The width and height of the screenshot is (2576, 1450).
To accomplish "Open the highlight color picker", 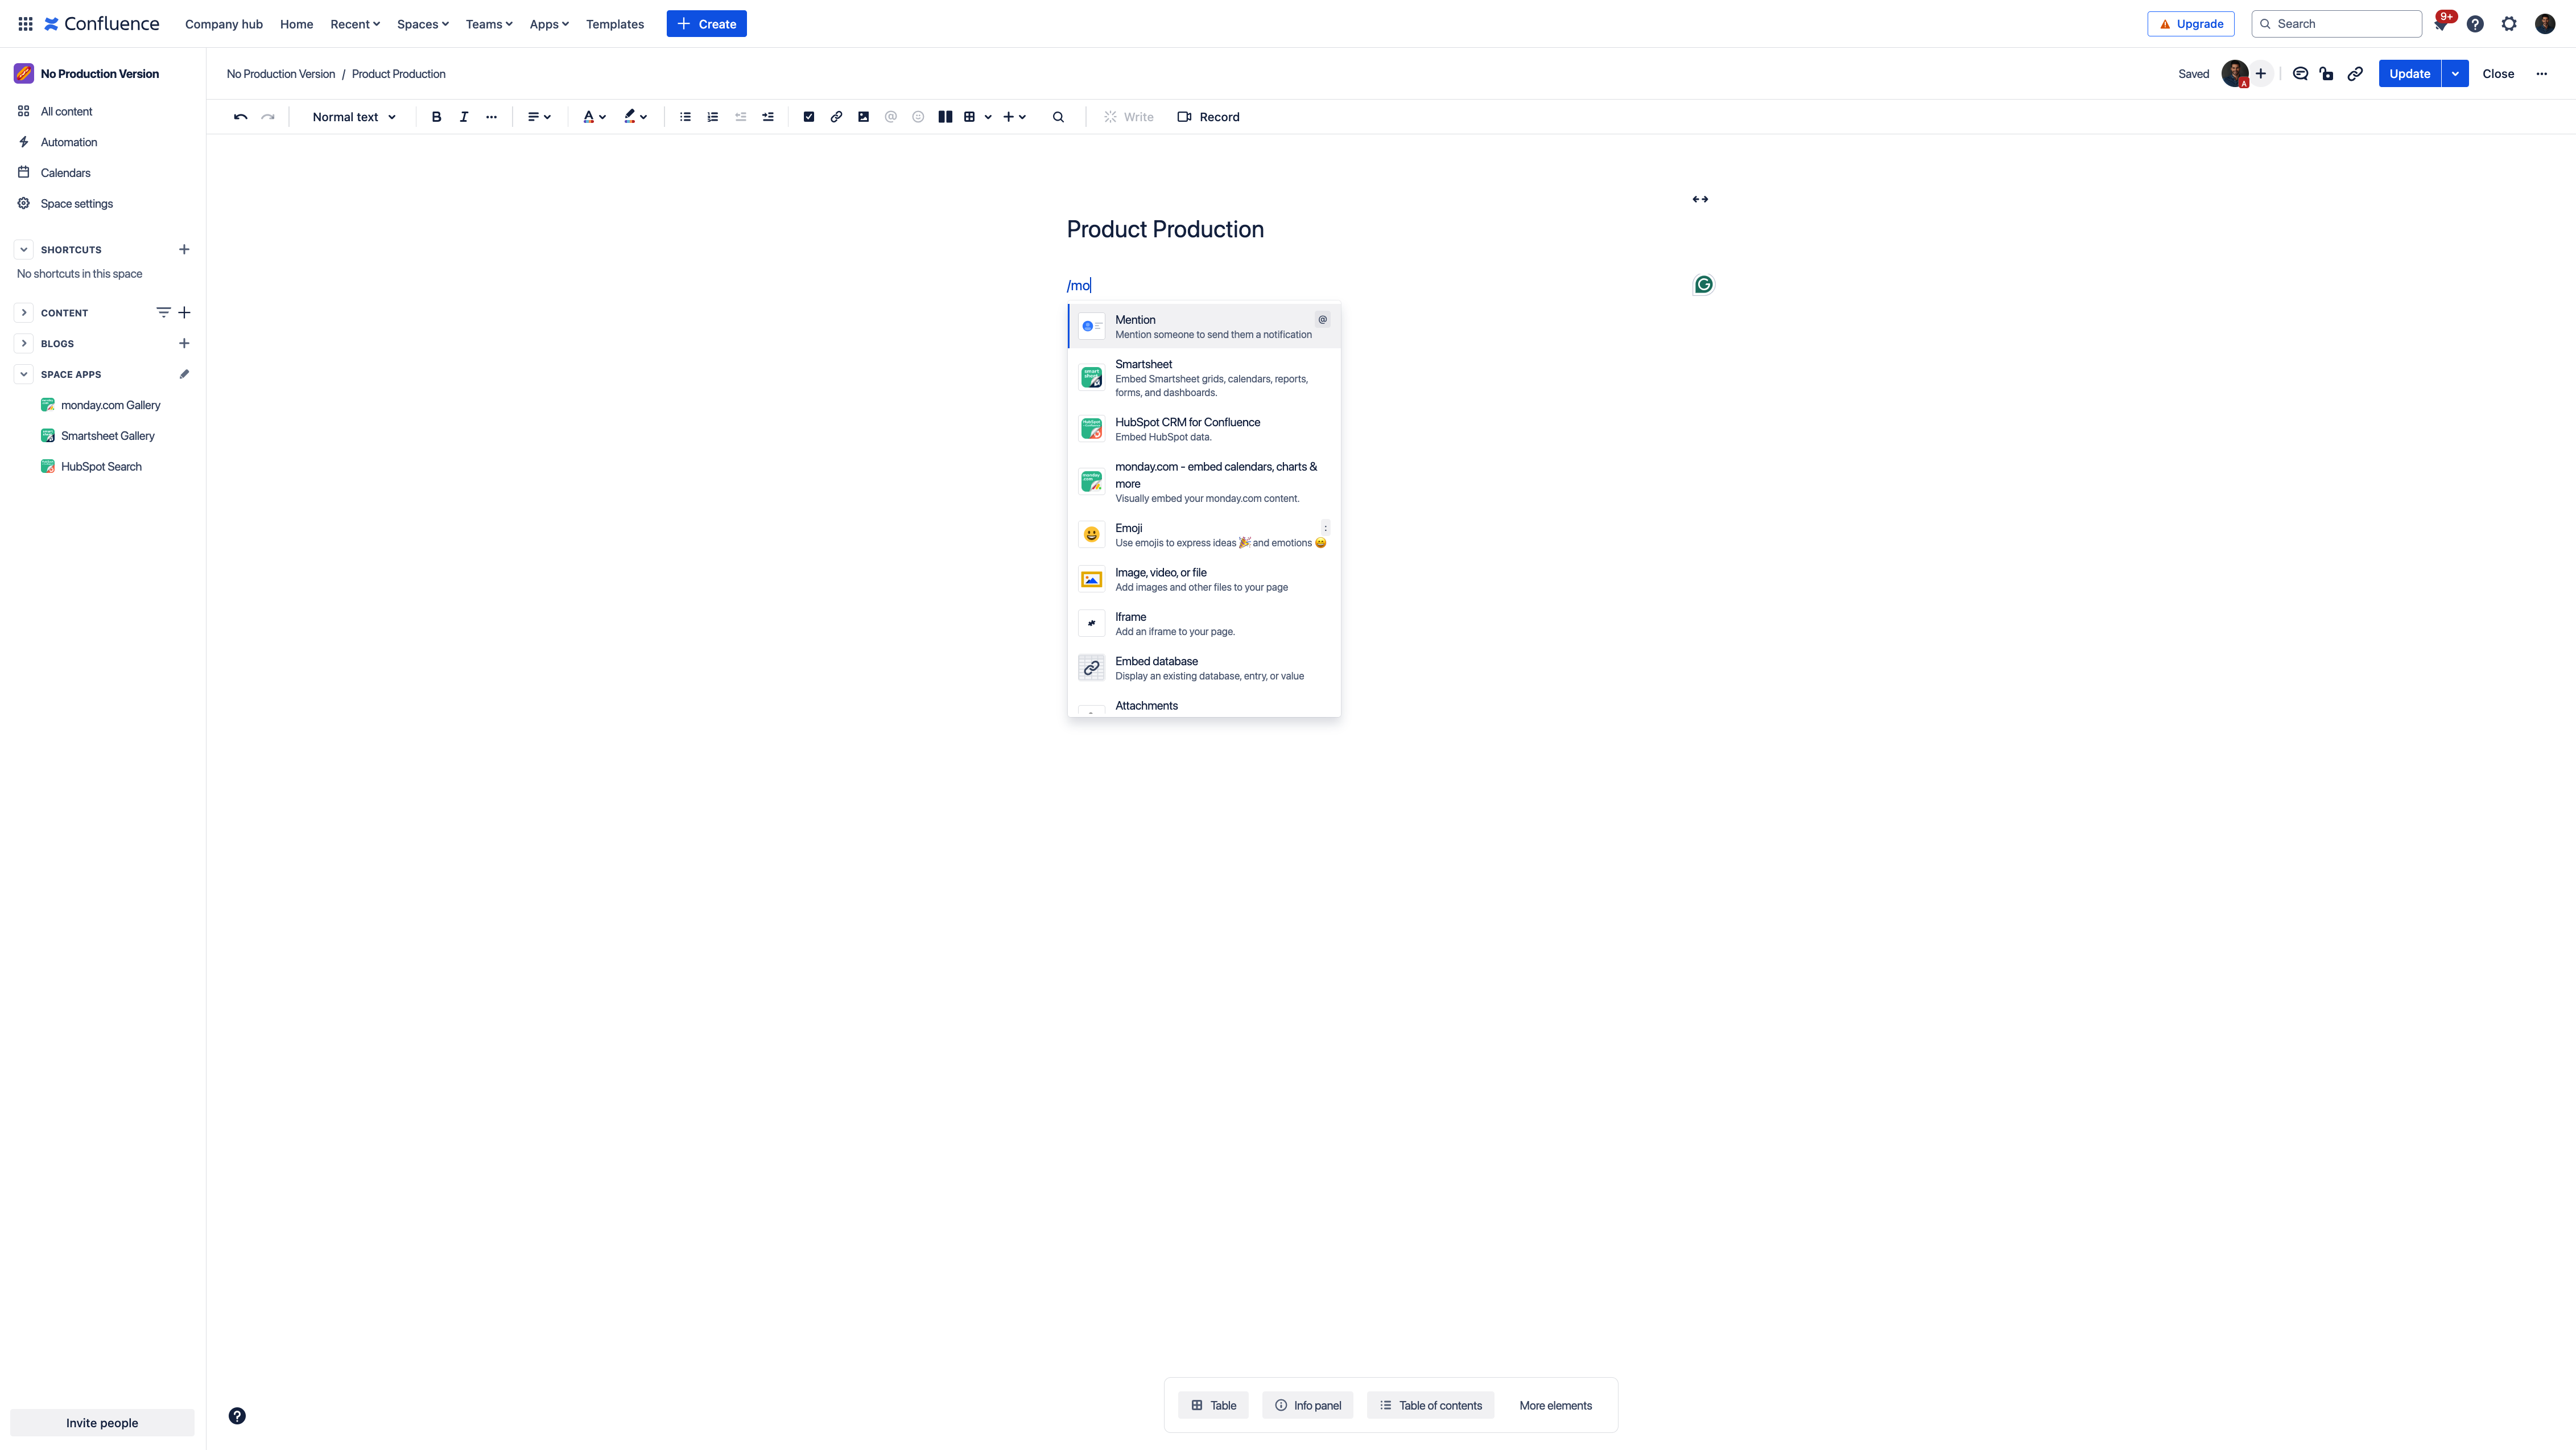I will 635,117.
